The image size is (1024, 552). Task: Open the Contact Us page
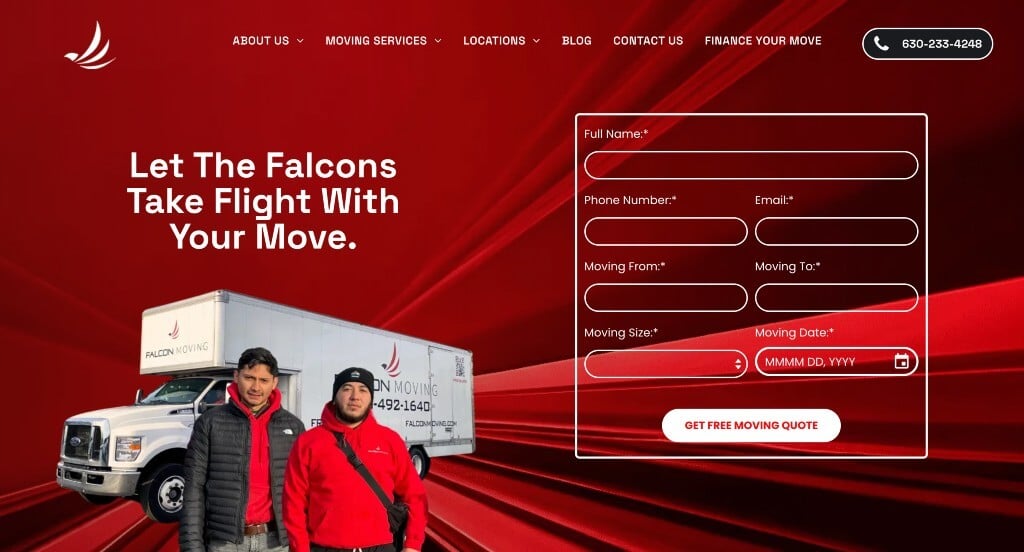coord(648,41)
